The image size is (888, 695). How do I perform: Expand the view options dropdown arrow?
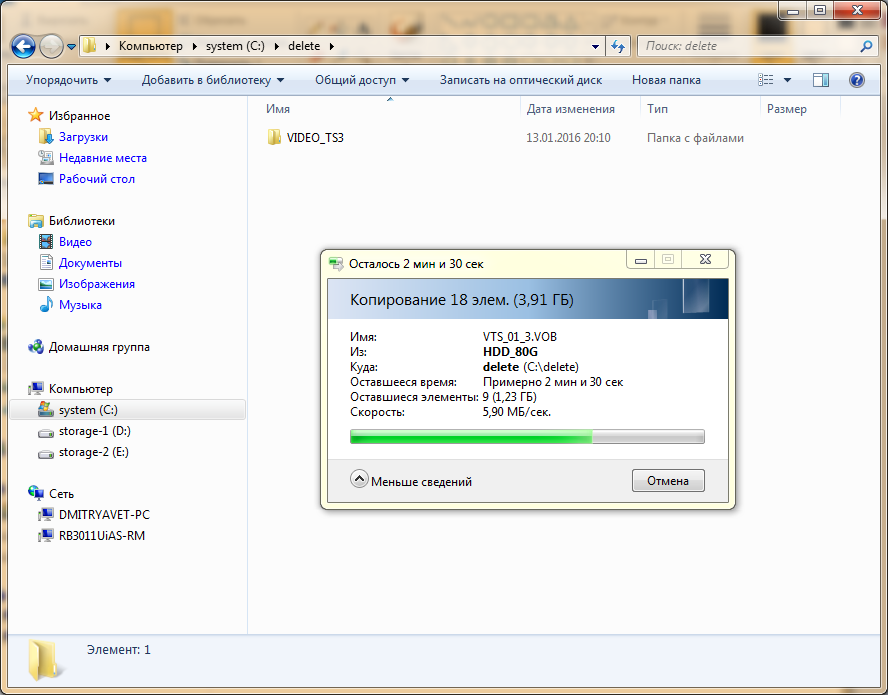788,80
